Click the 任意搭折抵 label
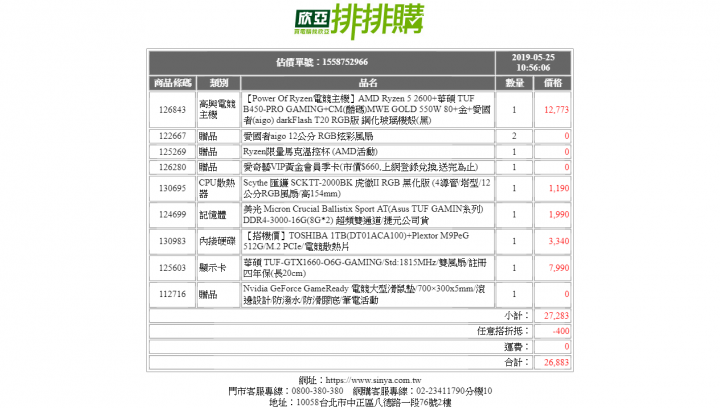720x408 pixels. click(x=503, y=331)
